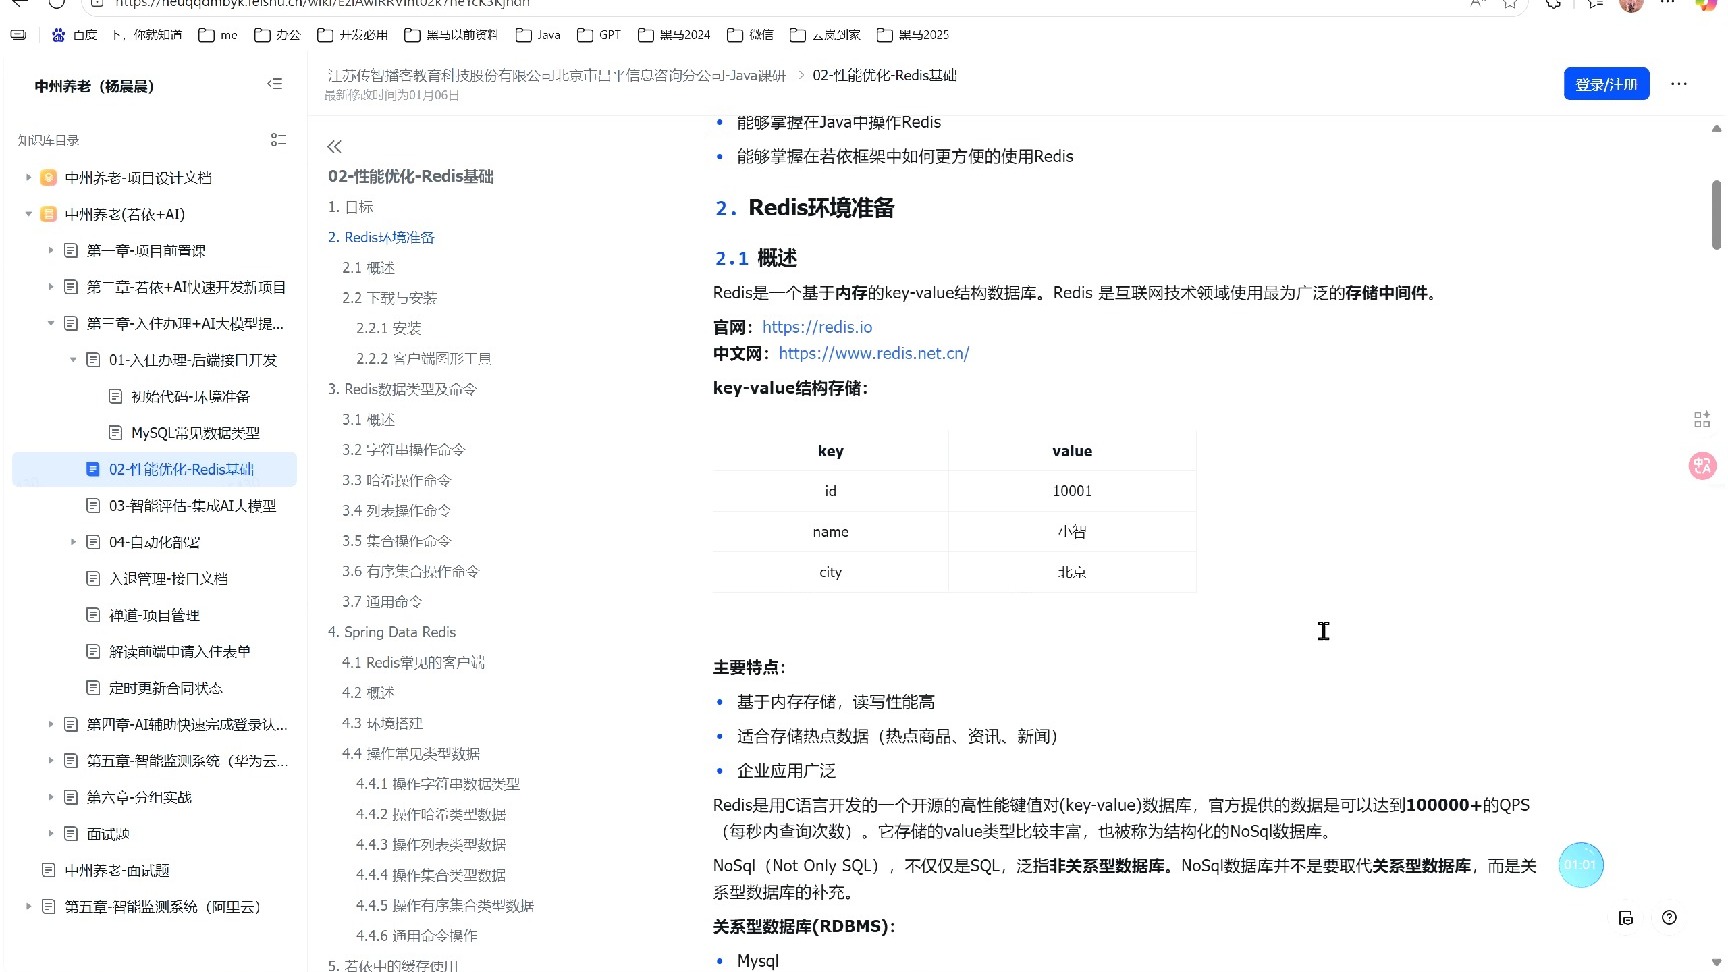This screenshot has width=1728, height=972.
Task: Expand 第四章-AI辅助 tree node
Action: [x=51, y=724]
